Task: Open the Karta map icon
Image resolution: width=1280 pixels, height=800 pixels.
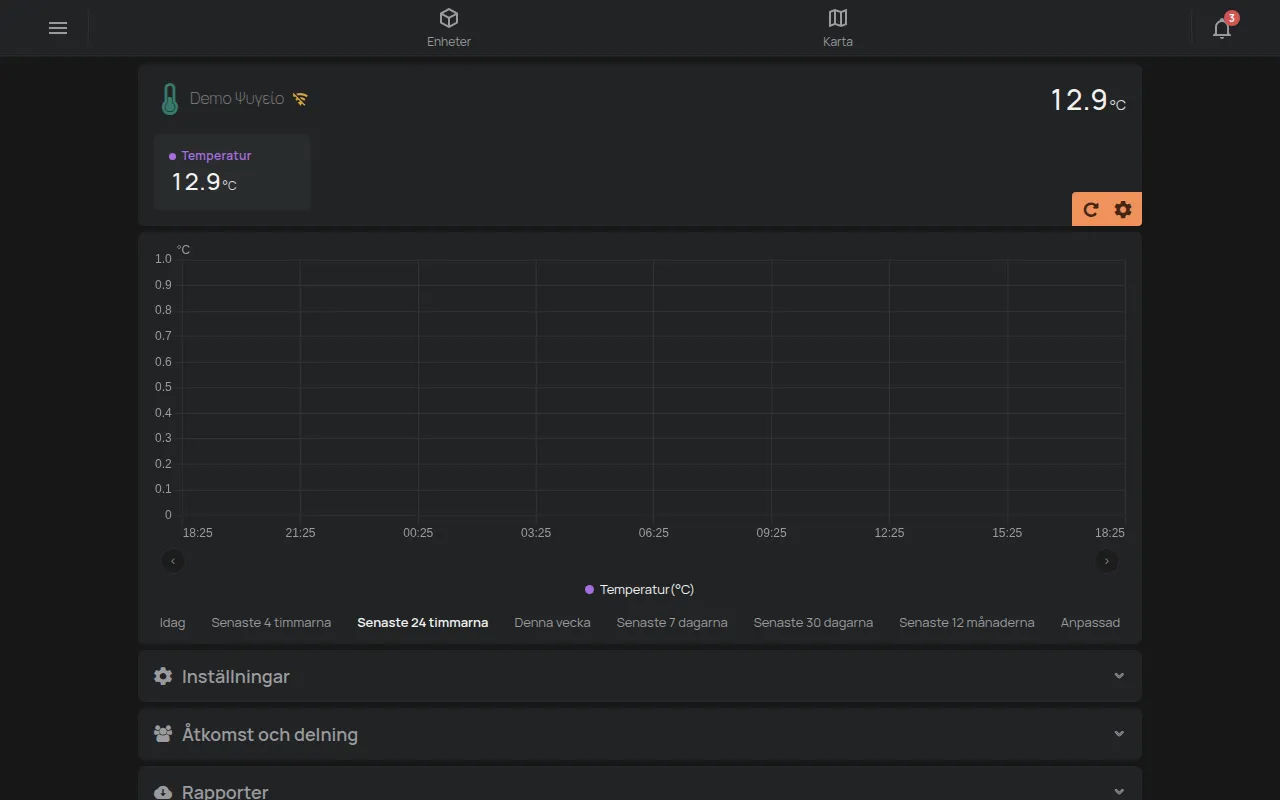Action: tap(838, 18)
